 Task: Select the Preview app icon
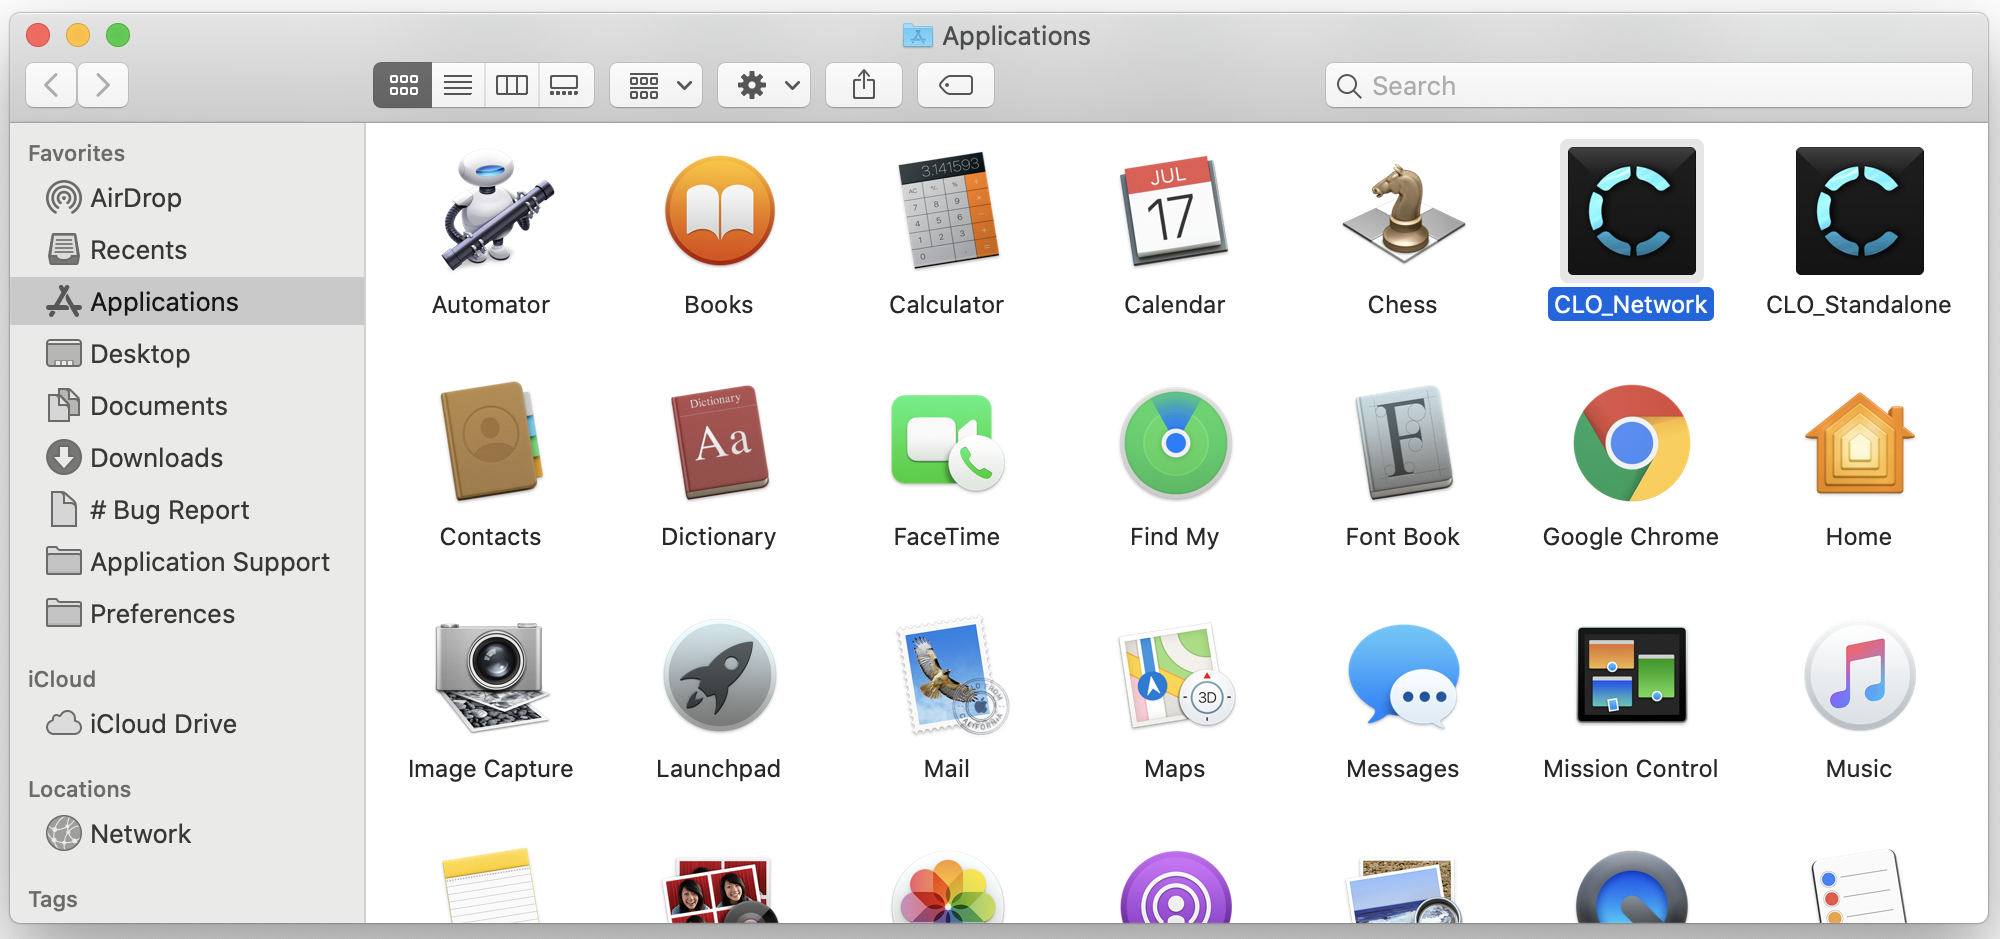click(1403, 890)
